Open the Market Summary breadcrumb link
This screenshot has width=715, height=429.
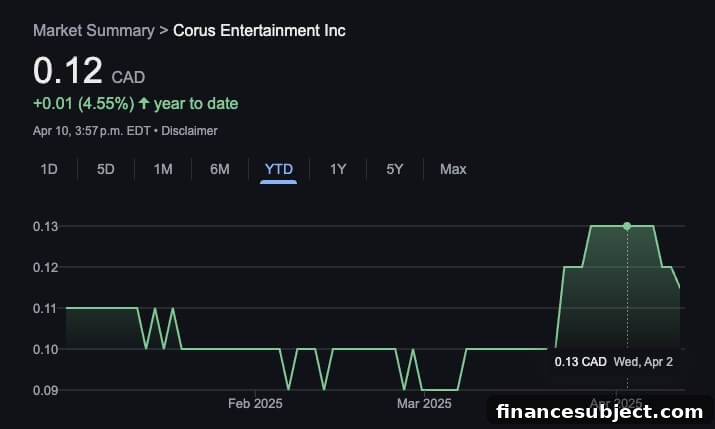point(93,31)
